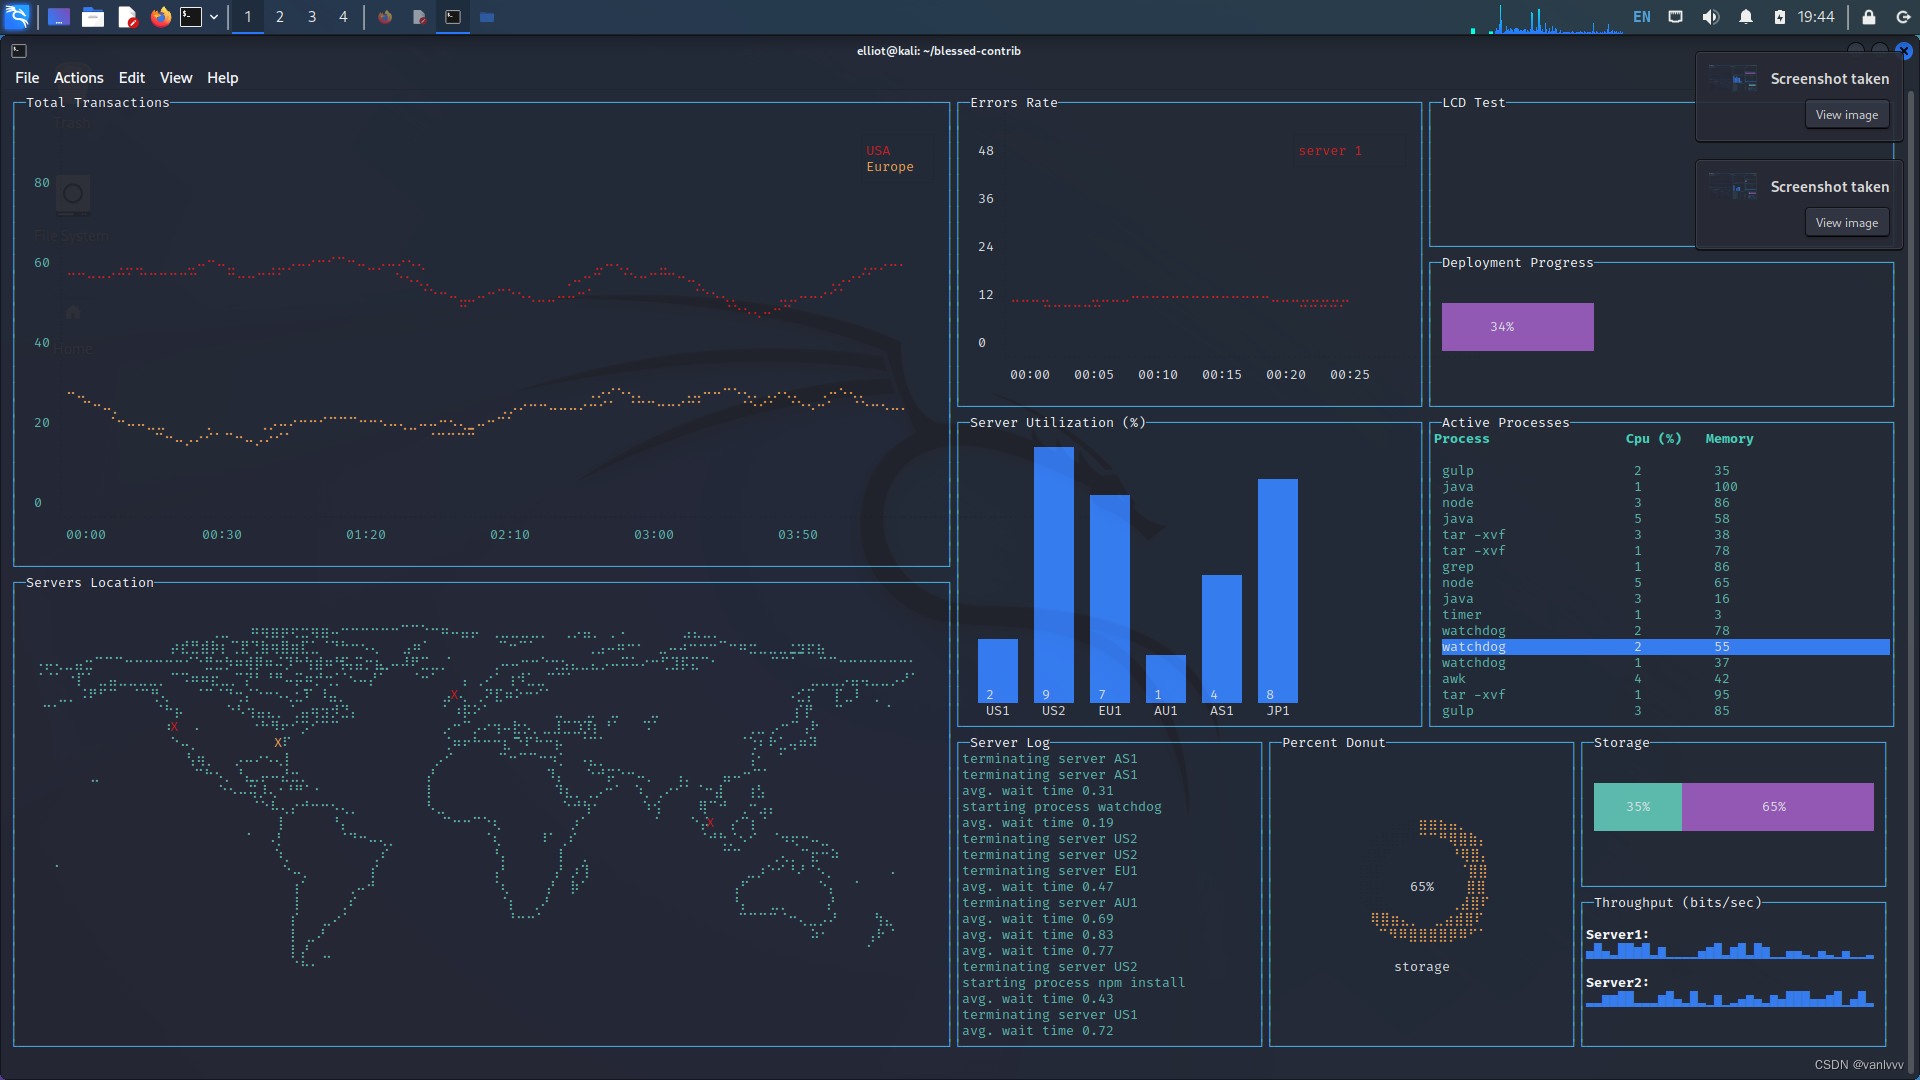View image from first Screenshot taken

pos(1845,113)
